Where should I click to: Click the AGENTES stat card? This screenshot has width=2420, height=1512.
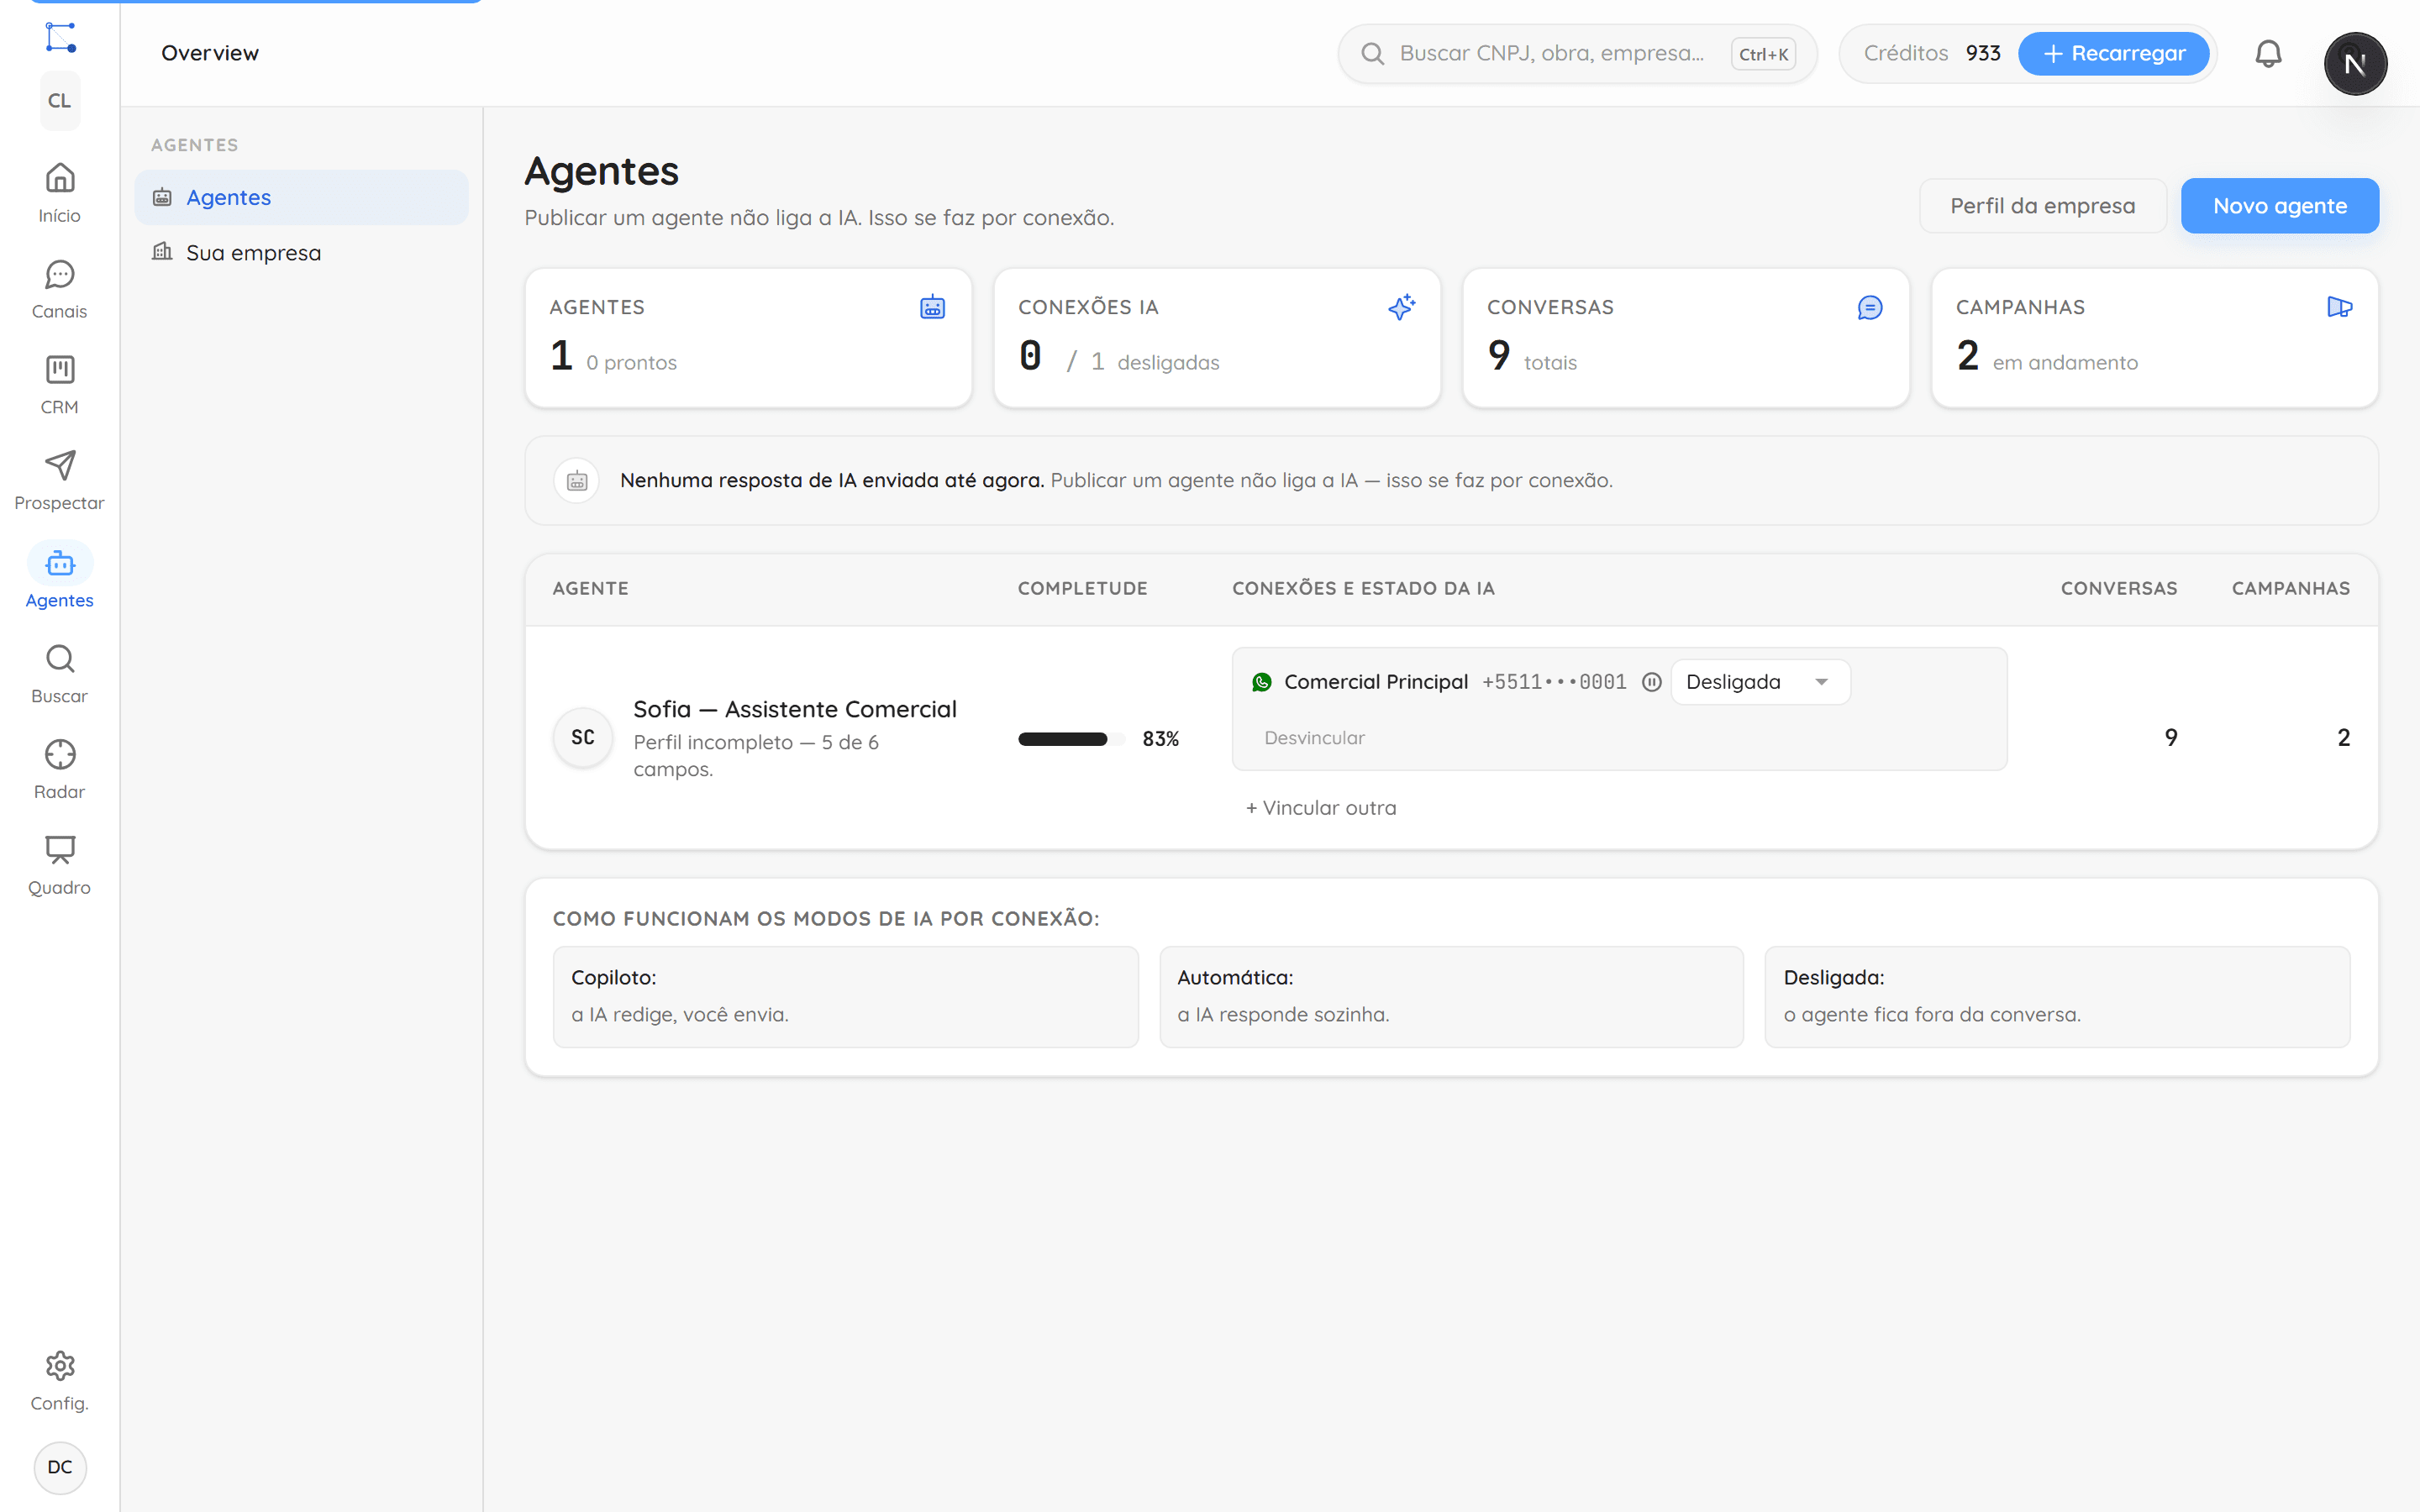pyautogui.click(x=748, y=337)
